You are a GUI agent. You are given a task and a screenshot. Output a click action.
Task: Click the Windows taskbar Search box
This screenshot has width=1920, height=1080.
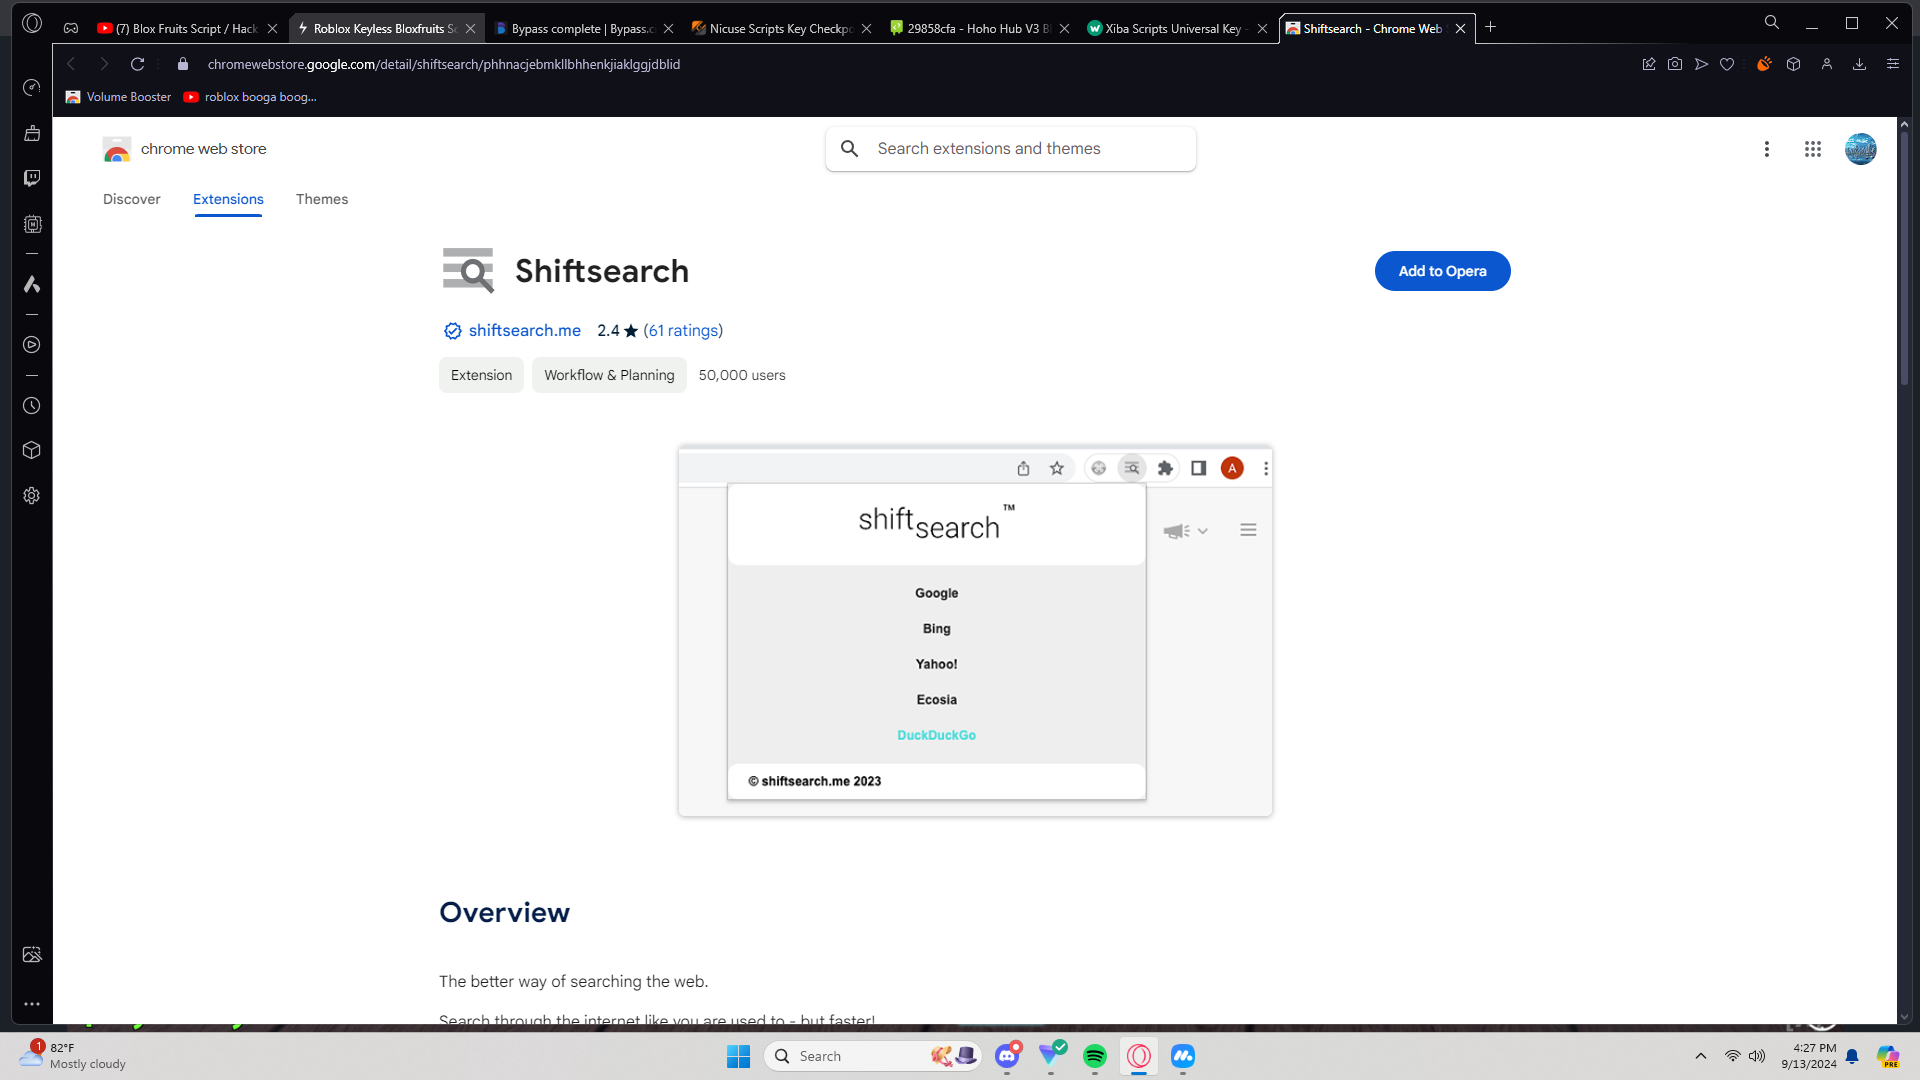pyautogui.click(x=872, y=1056)
